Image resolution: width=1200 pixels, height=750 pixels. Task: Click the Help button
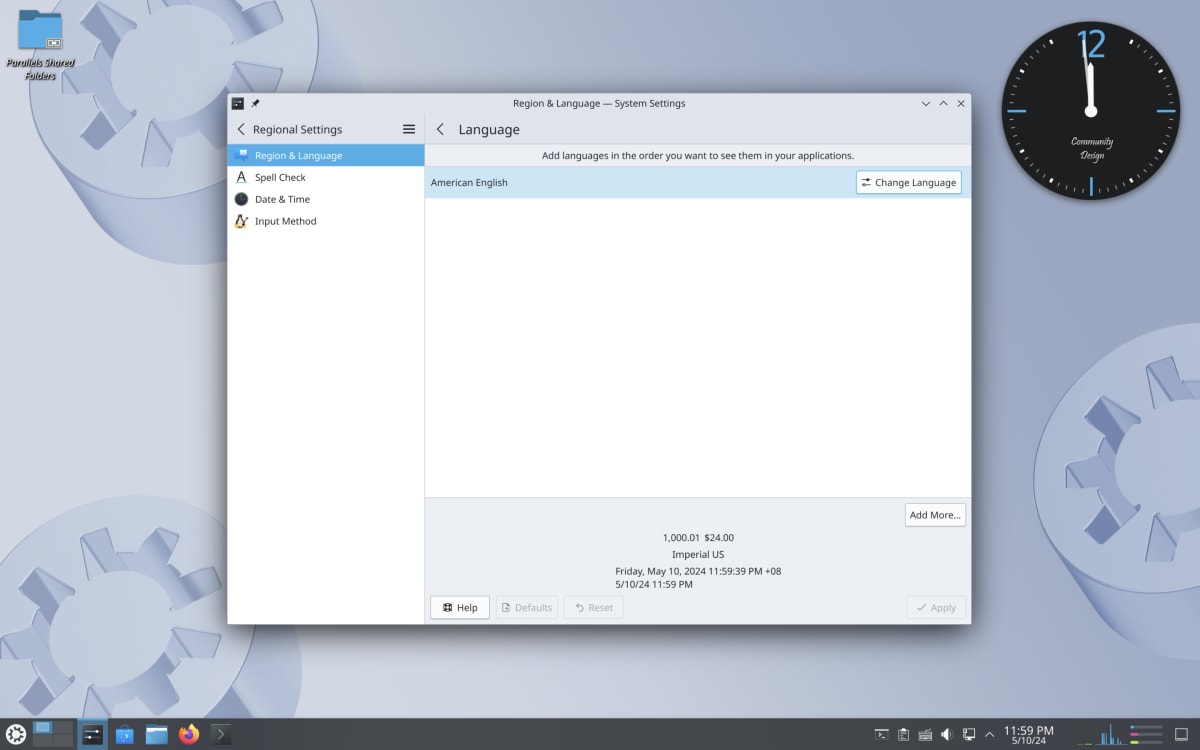coord(460,607)
